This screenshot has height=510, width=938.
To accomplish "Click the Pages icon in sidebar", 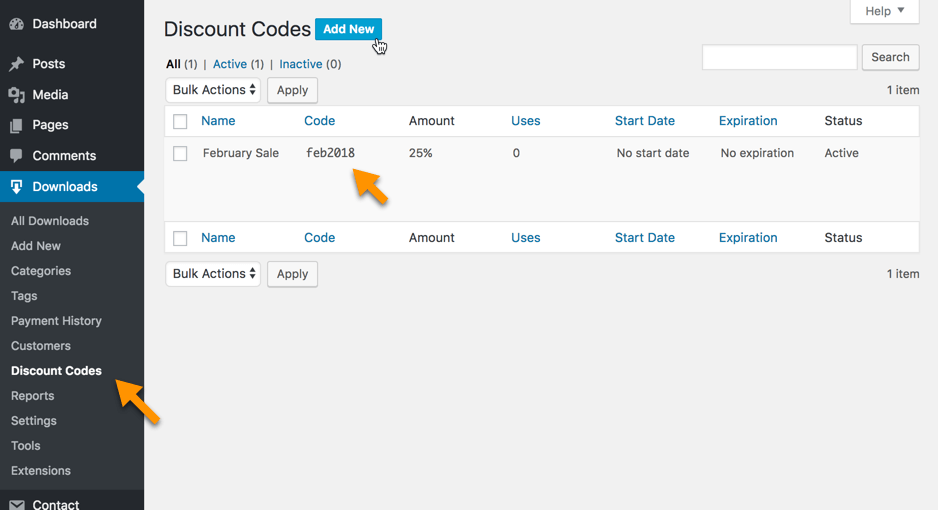I will tap(16, 126).
